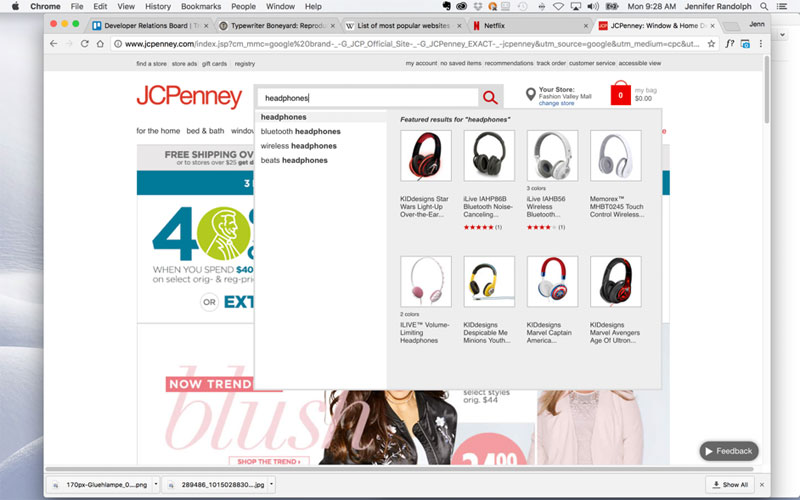Open 'find a store' link

point(151,64)
